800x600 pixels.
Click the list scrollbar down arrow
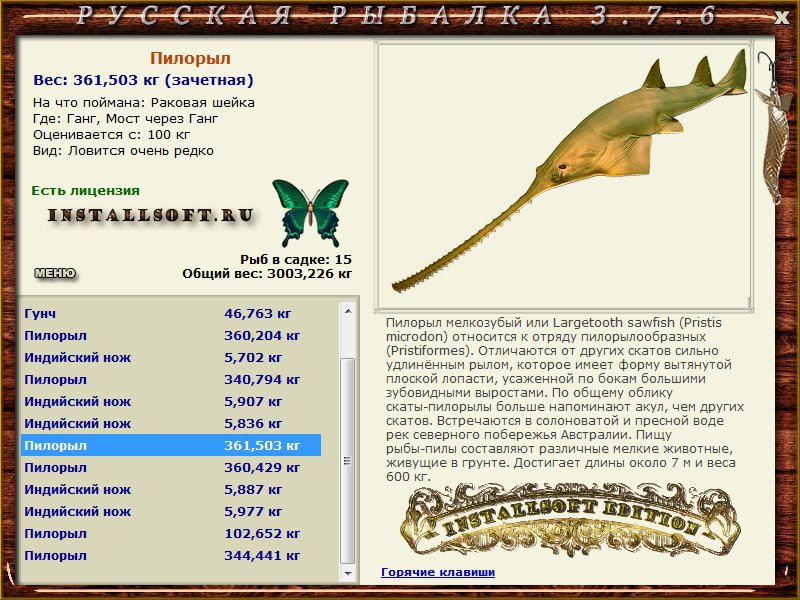point(348,573)
